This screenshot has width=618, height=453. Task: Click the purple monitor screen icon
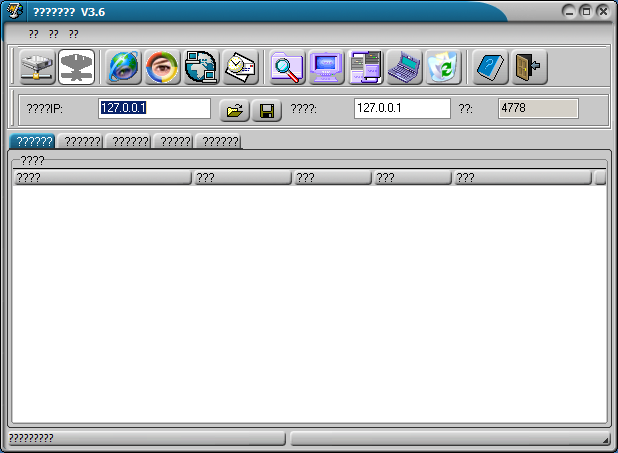[326, 67]
